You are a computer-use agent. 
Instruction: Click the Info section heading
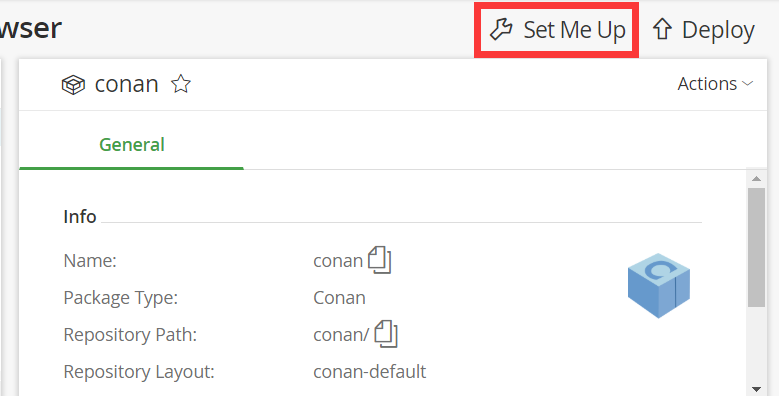[x=80, y=217]
